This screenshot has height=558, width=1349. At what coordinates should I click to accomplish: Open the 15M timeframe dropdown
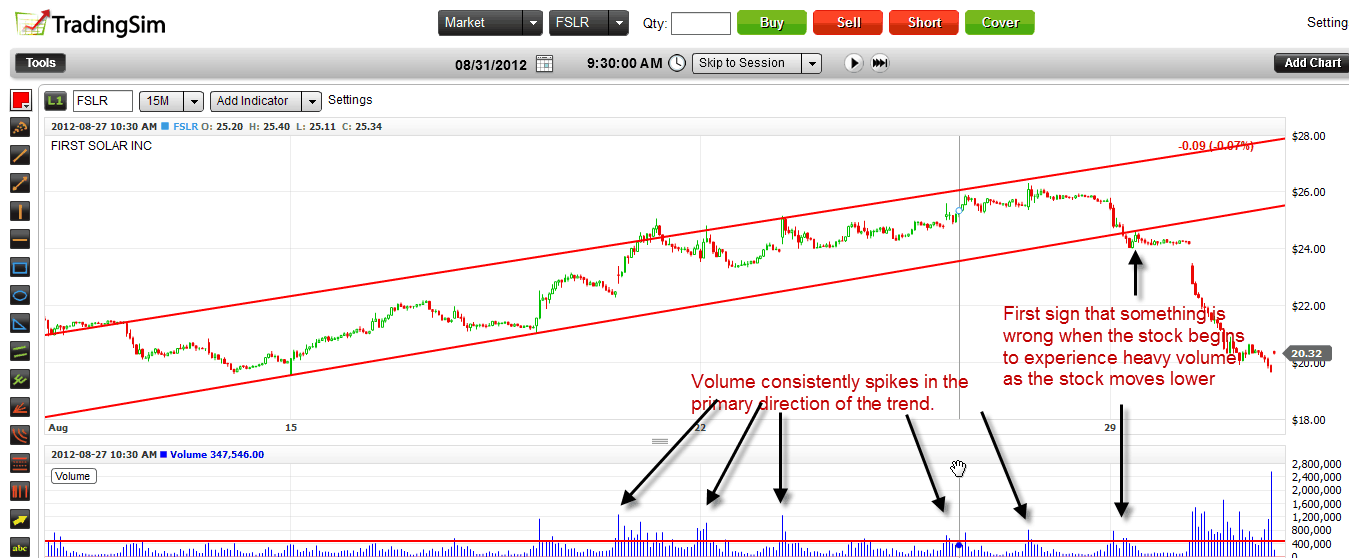click(194, 101)
